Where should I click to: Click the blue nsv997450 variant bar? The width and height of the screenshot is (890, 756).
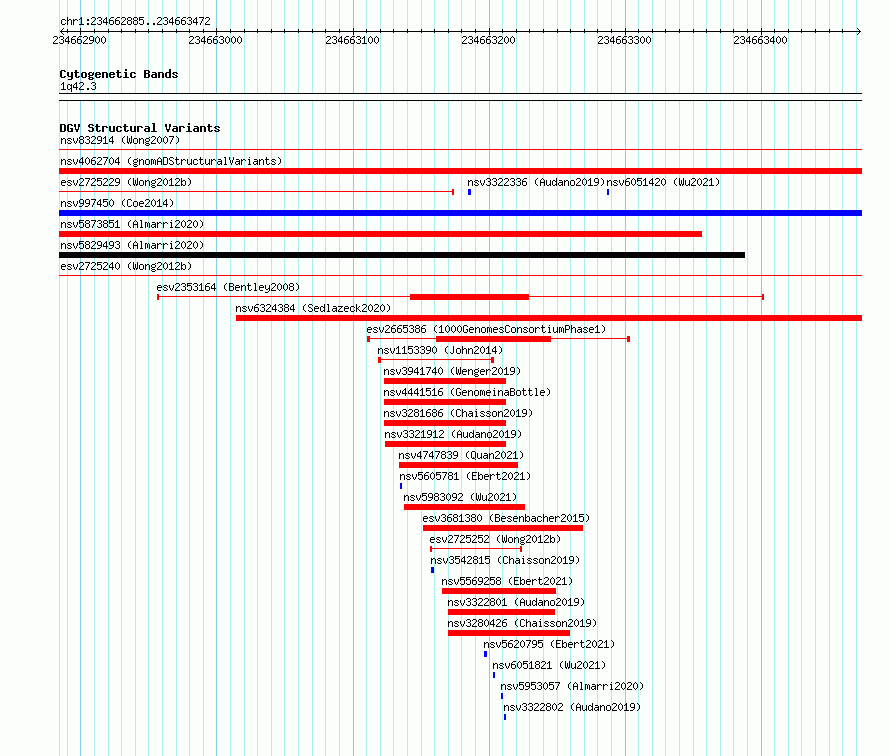click(x=460, y=213)
